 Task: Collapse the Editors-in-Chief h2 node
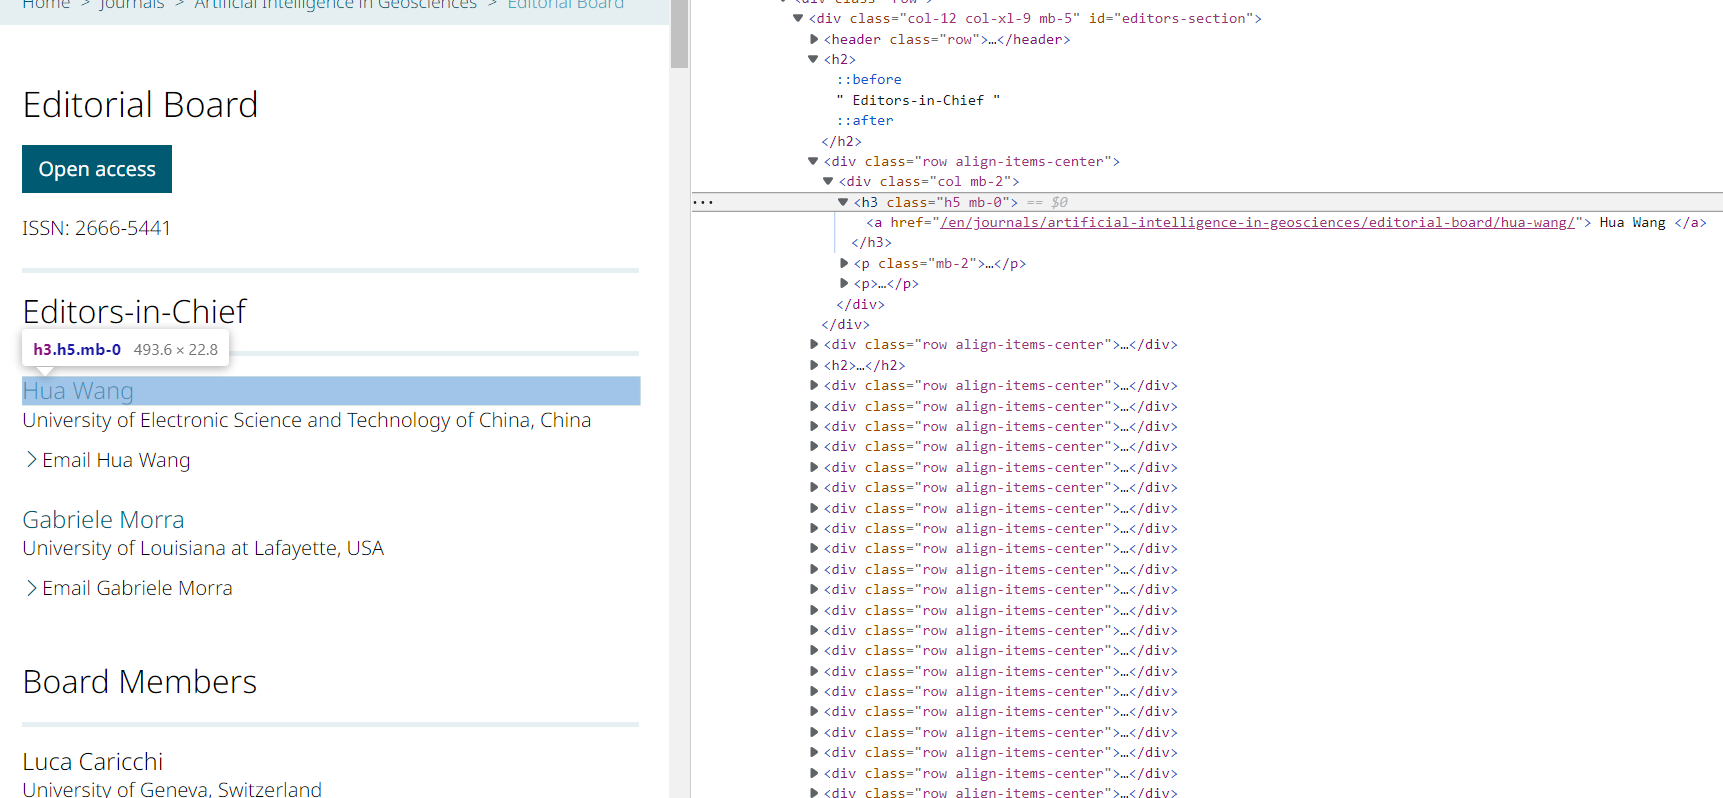click(814, 60)
